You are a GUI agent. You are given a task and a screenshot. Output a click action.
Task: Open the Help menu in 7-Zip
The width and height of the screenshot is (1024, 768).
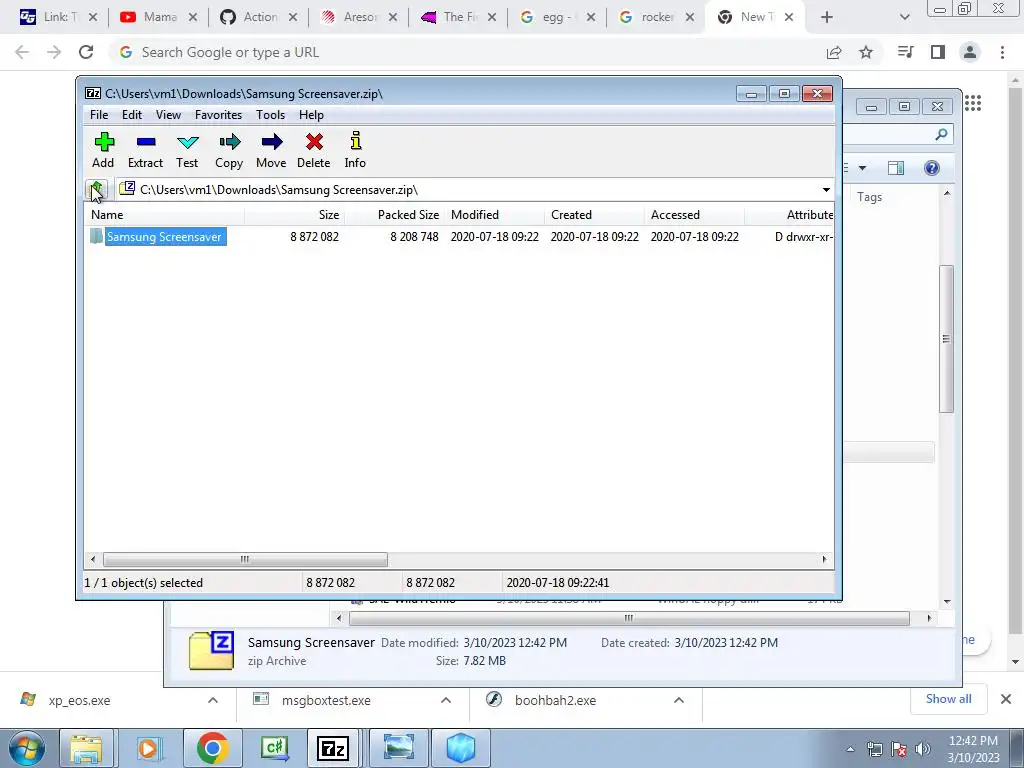pos(312,115)
